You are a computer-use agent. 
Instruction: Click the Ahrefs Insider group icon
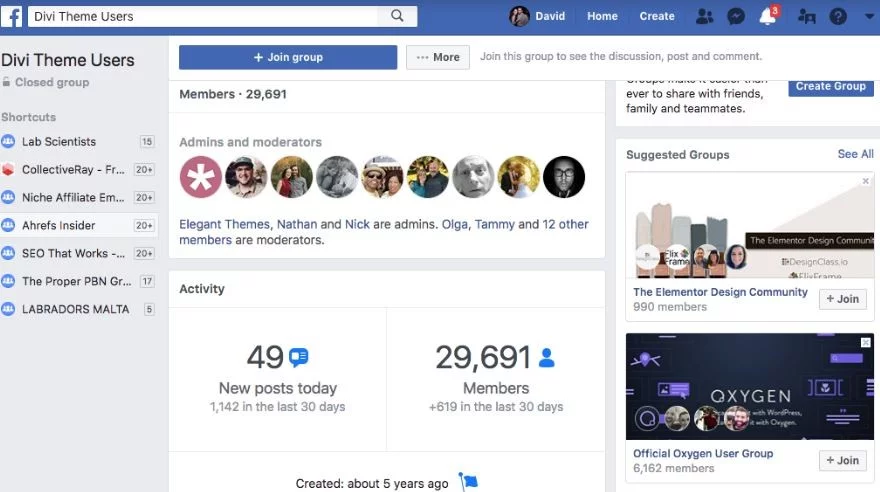click(8, 226)
